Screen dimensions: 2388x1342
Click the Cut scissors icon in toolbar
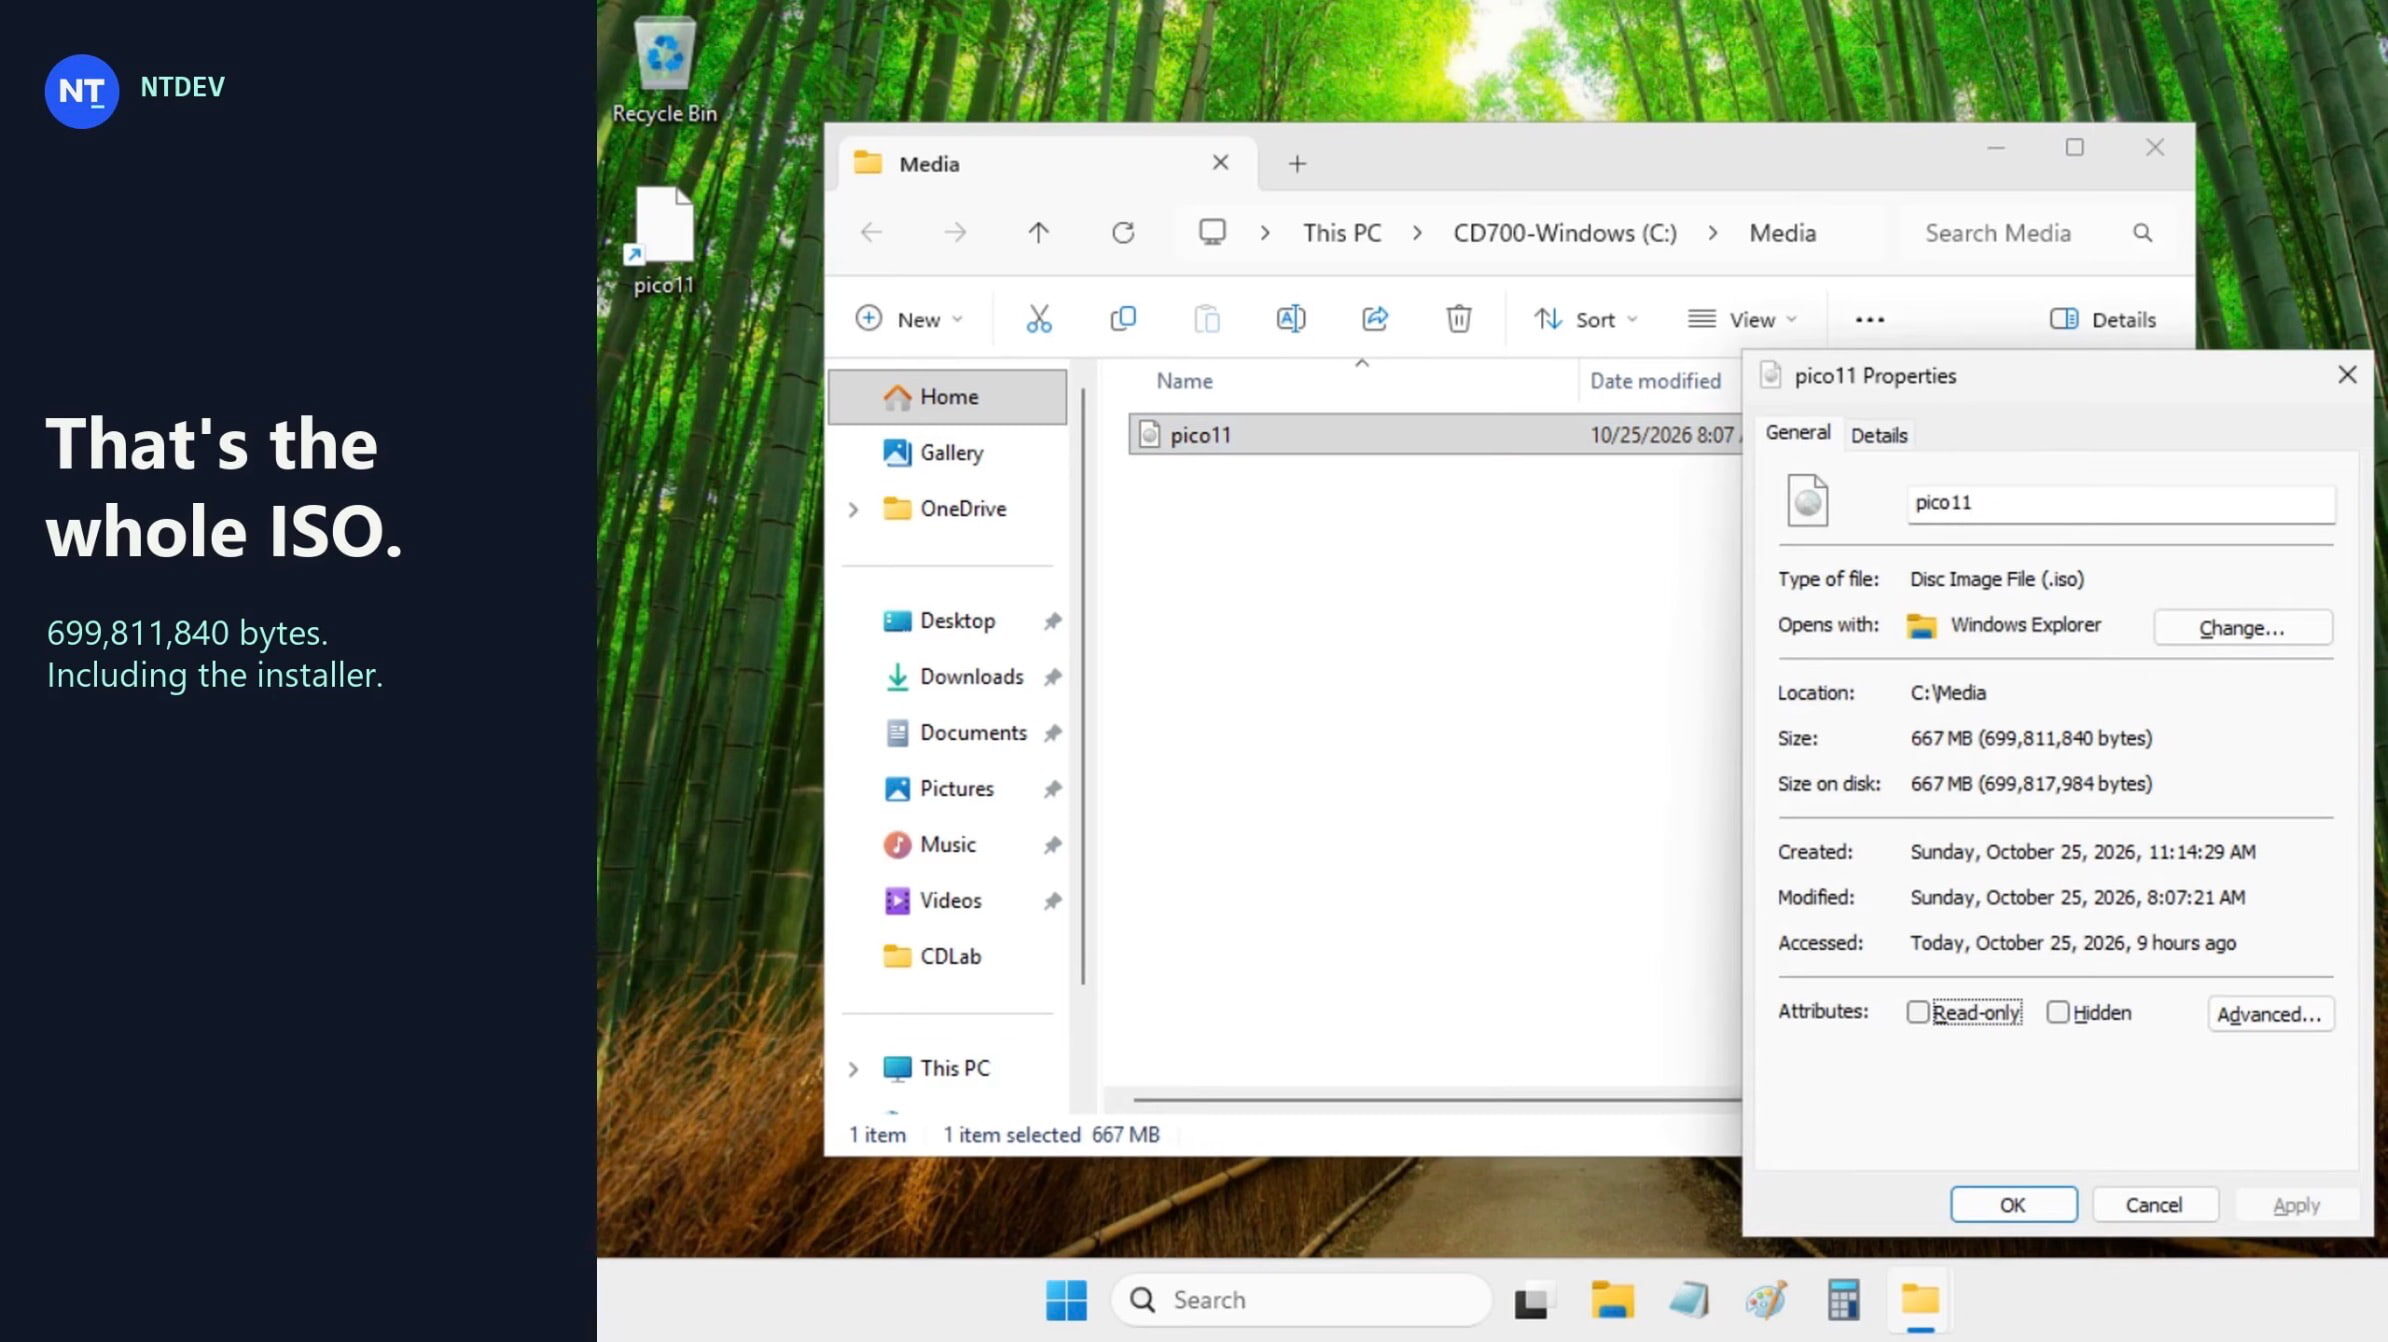point(1039,319)
